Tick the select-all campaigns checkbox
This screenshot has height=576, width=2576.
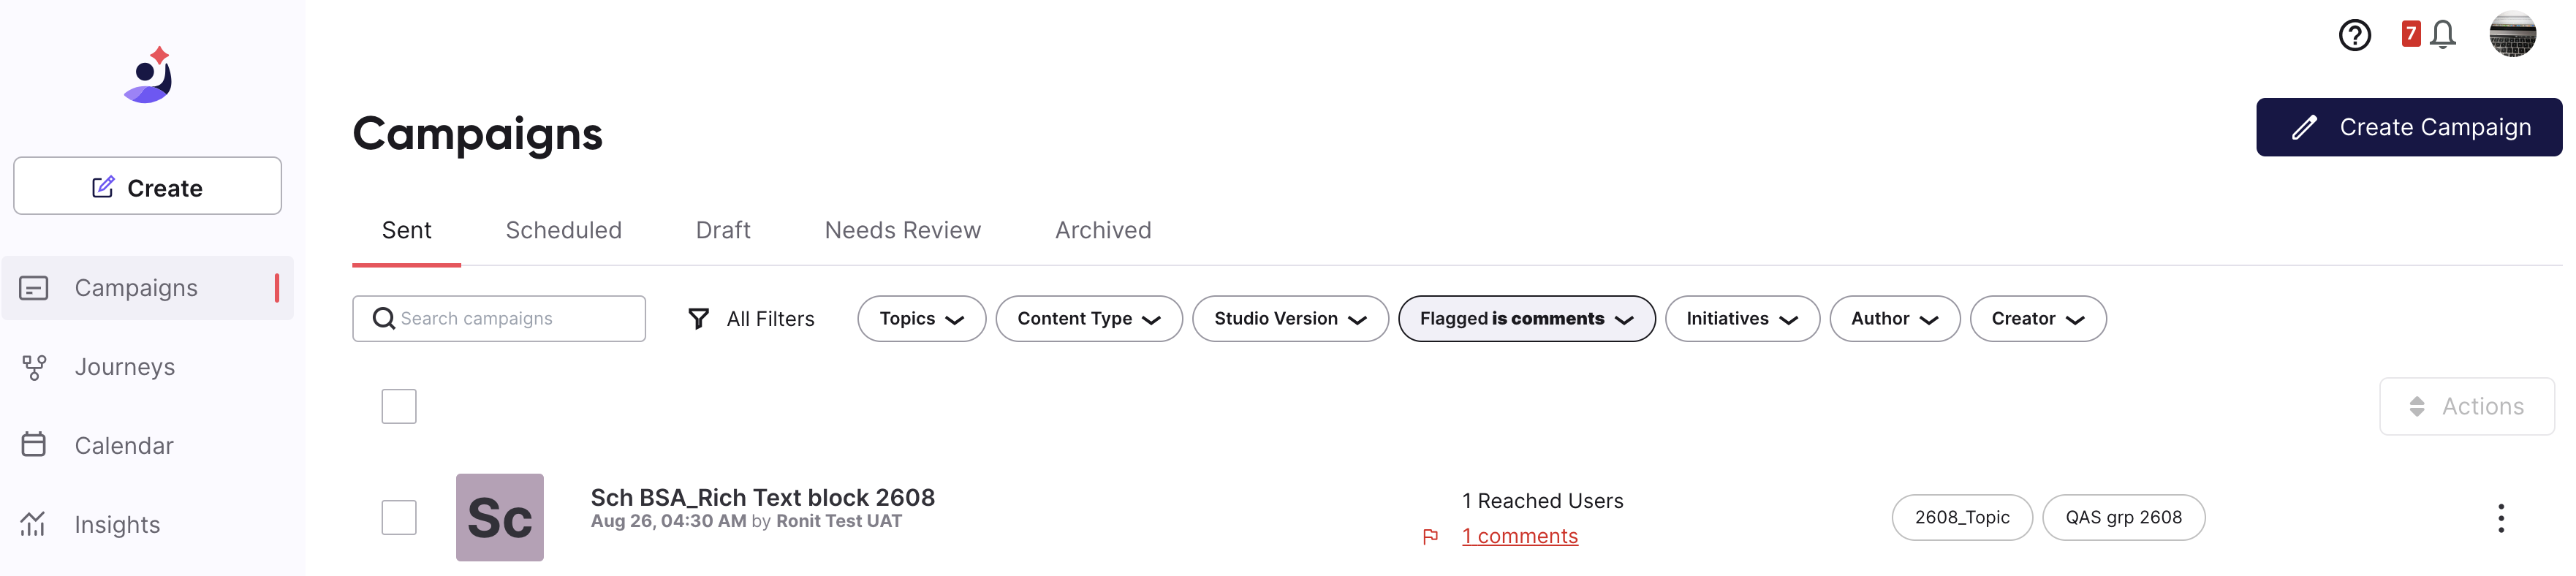pos(399,407)
